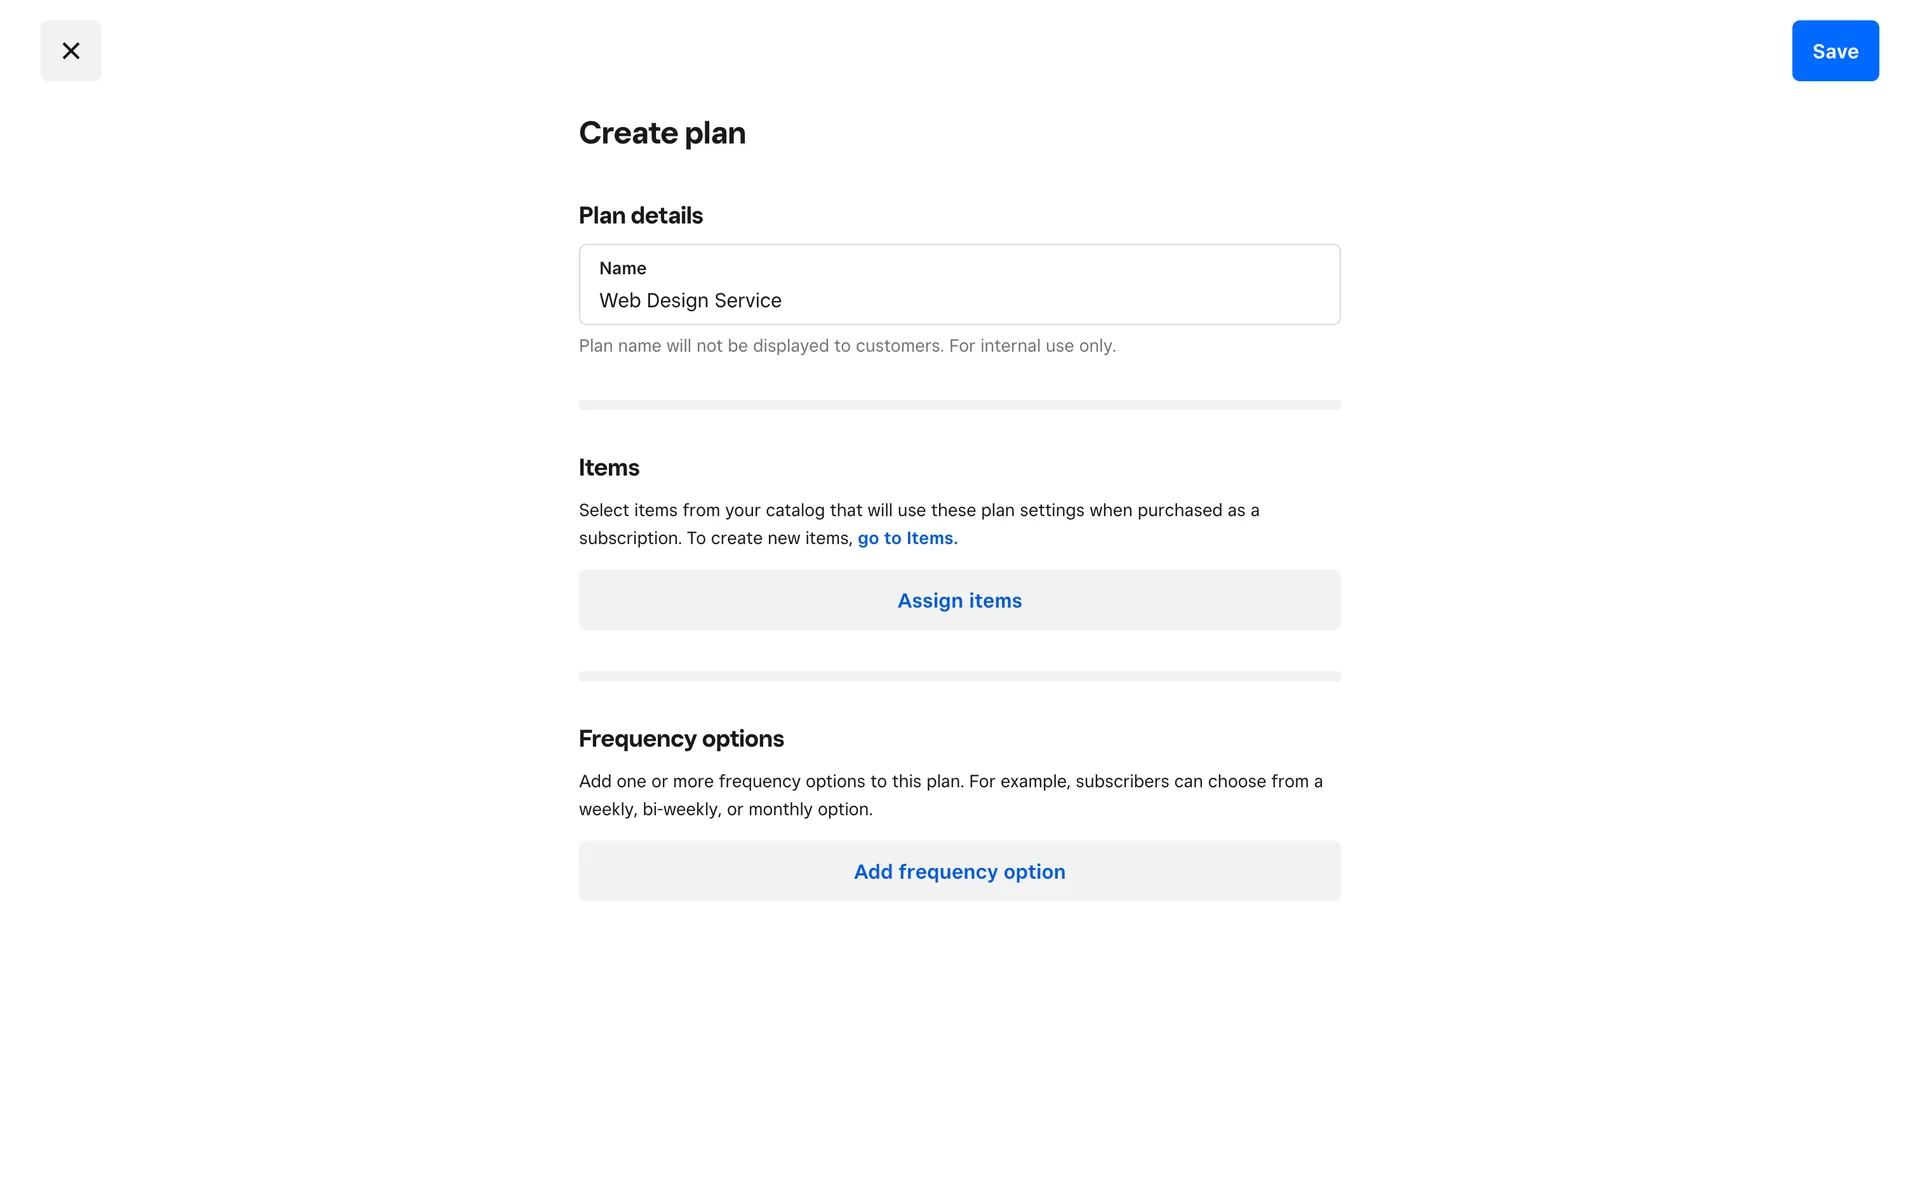Click the To create new items text
1920x1200 pixels.
point(768,538)
